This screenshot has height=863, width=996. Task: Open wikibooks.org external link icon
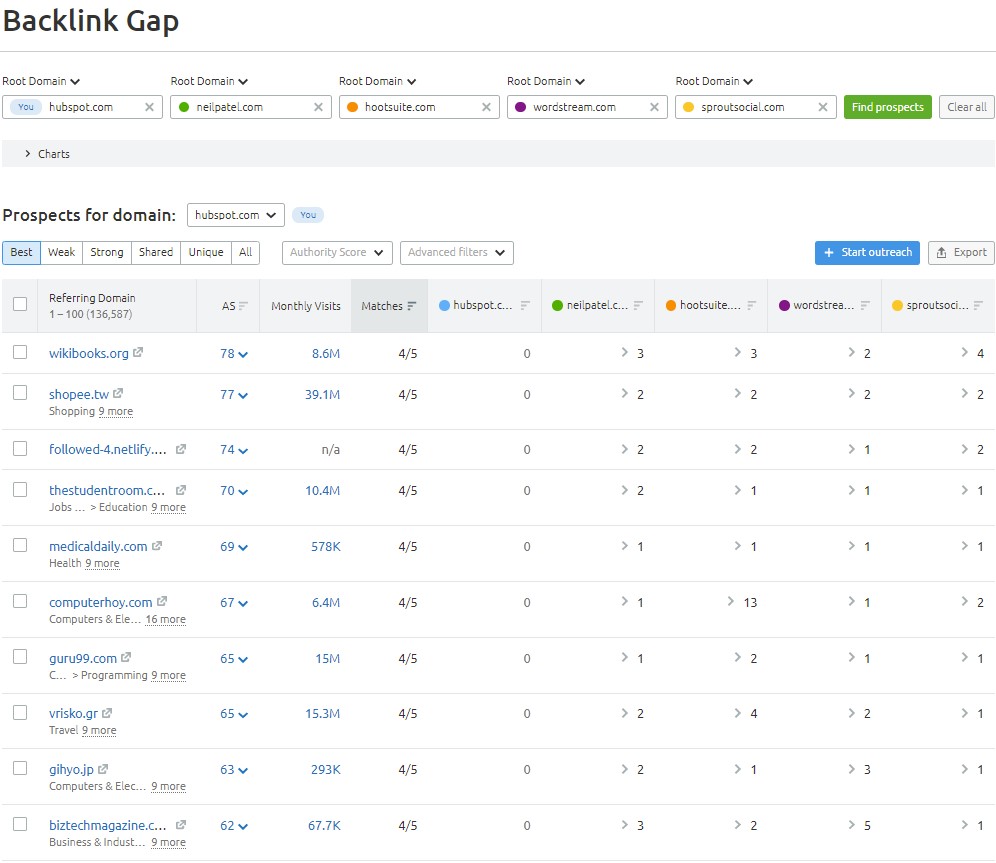138,352
